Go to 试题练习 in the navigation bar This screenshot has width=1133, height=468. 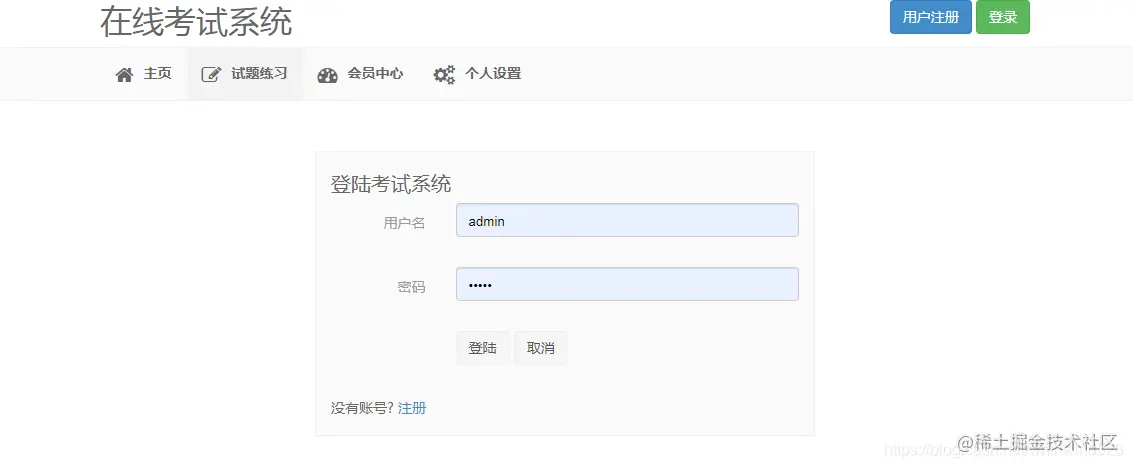tap(245, 74)
